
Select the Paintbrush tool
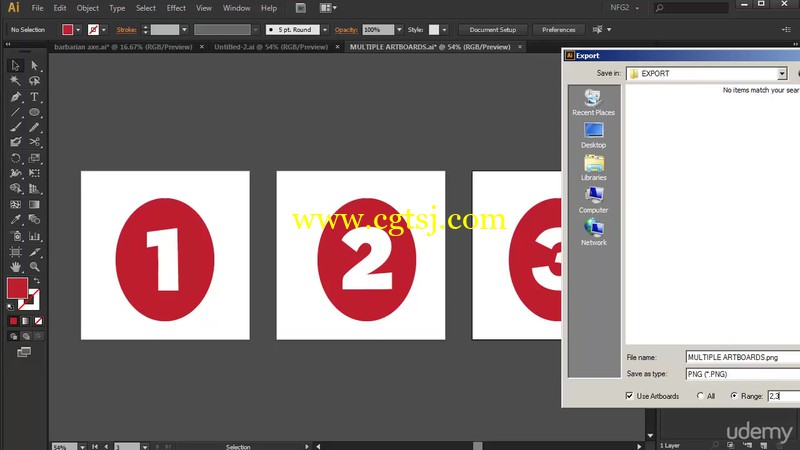click(x=15, y=127)
